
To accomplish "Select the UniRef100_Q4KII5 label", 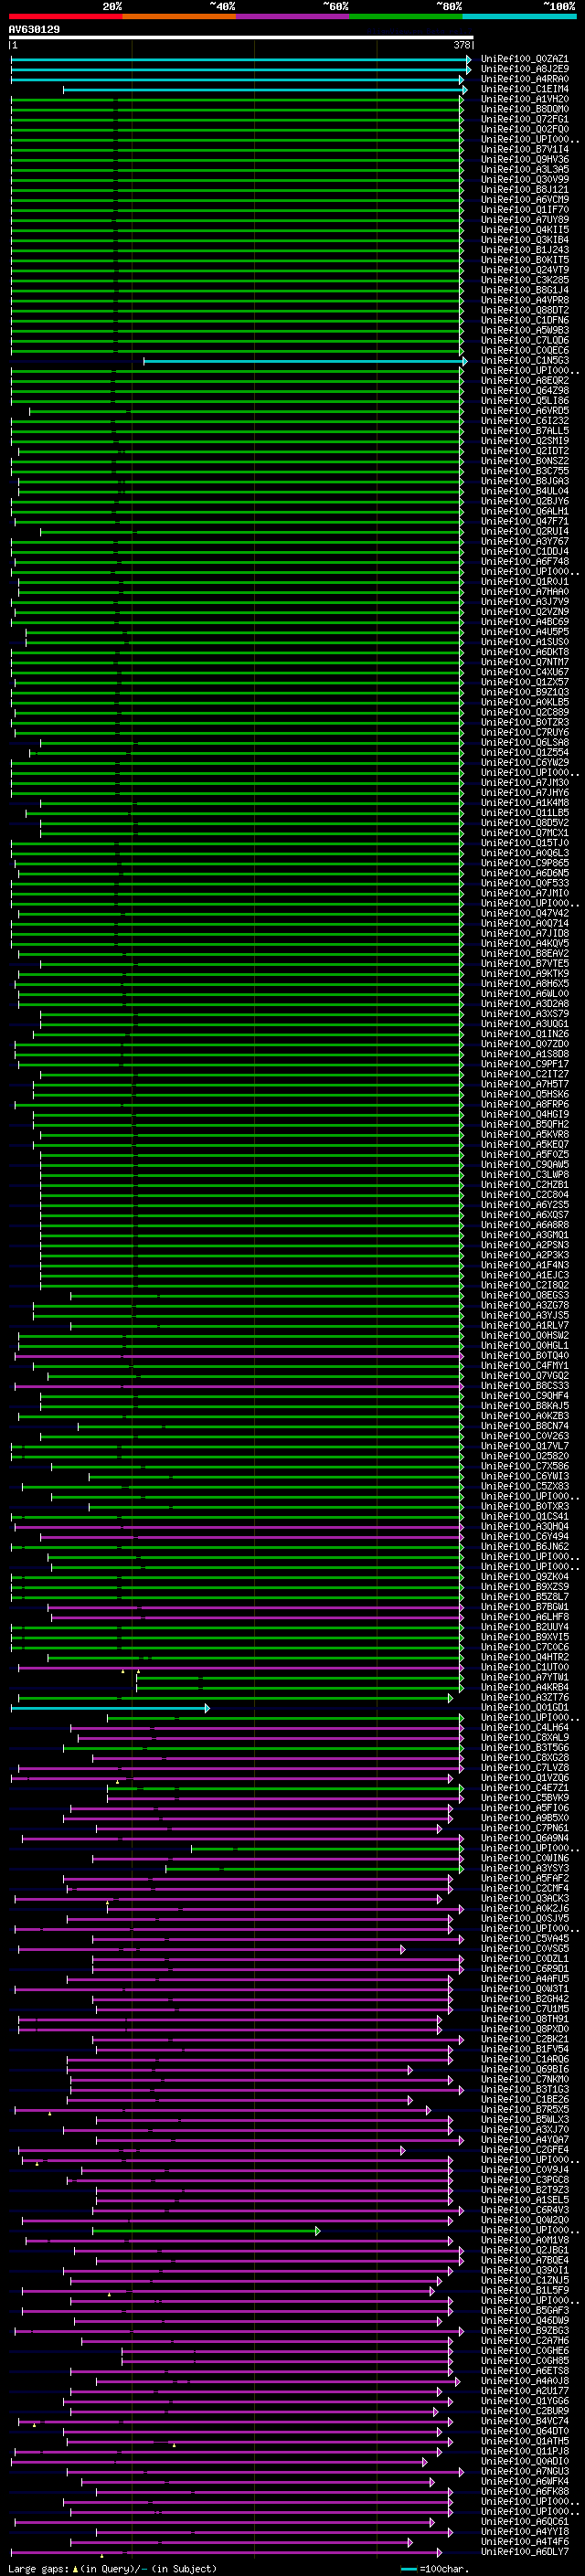I will [525, 230].
